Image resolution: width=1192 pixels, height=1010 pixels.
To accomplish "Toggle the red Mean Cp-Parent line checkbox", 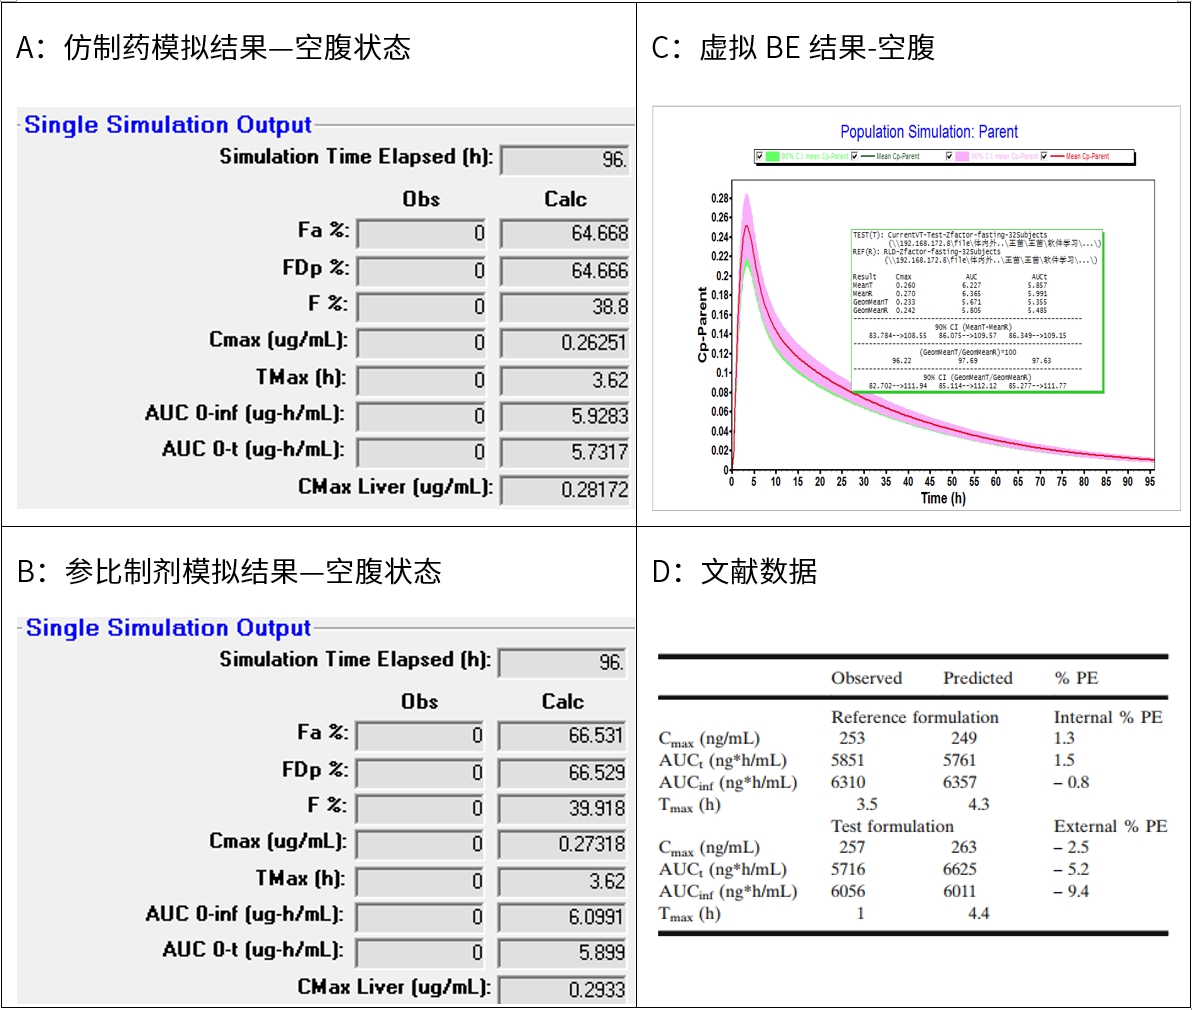I will [x=1045, y=157].
